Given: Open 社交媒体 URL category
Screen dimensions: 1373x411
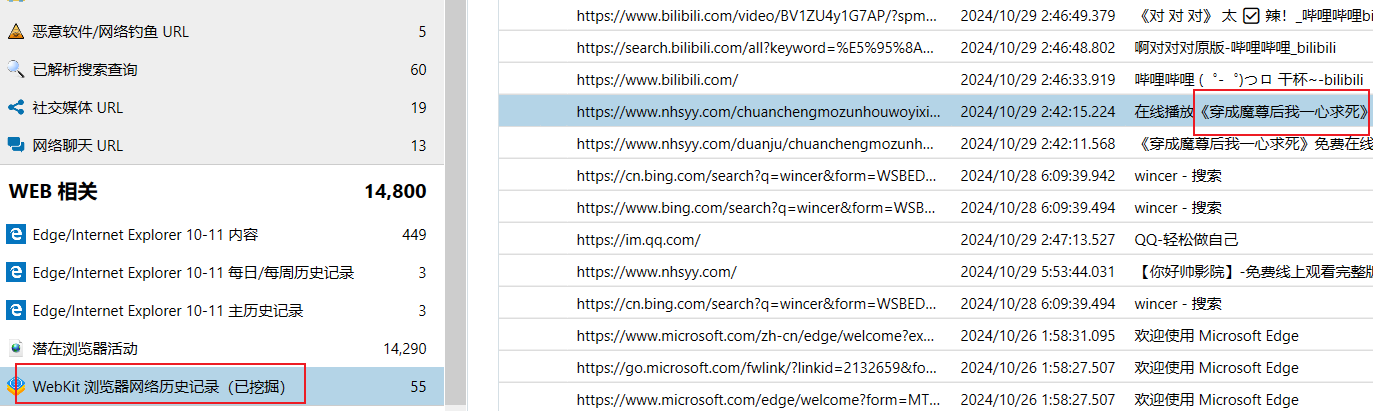Looking at the screenshot, I should 221,107.
